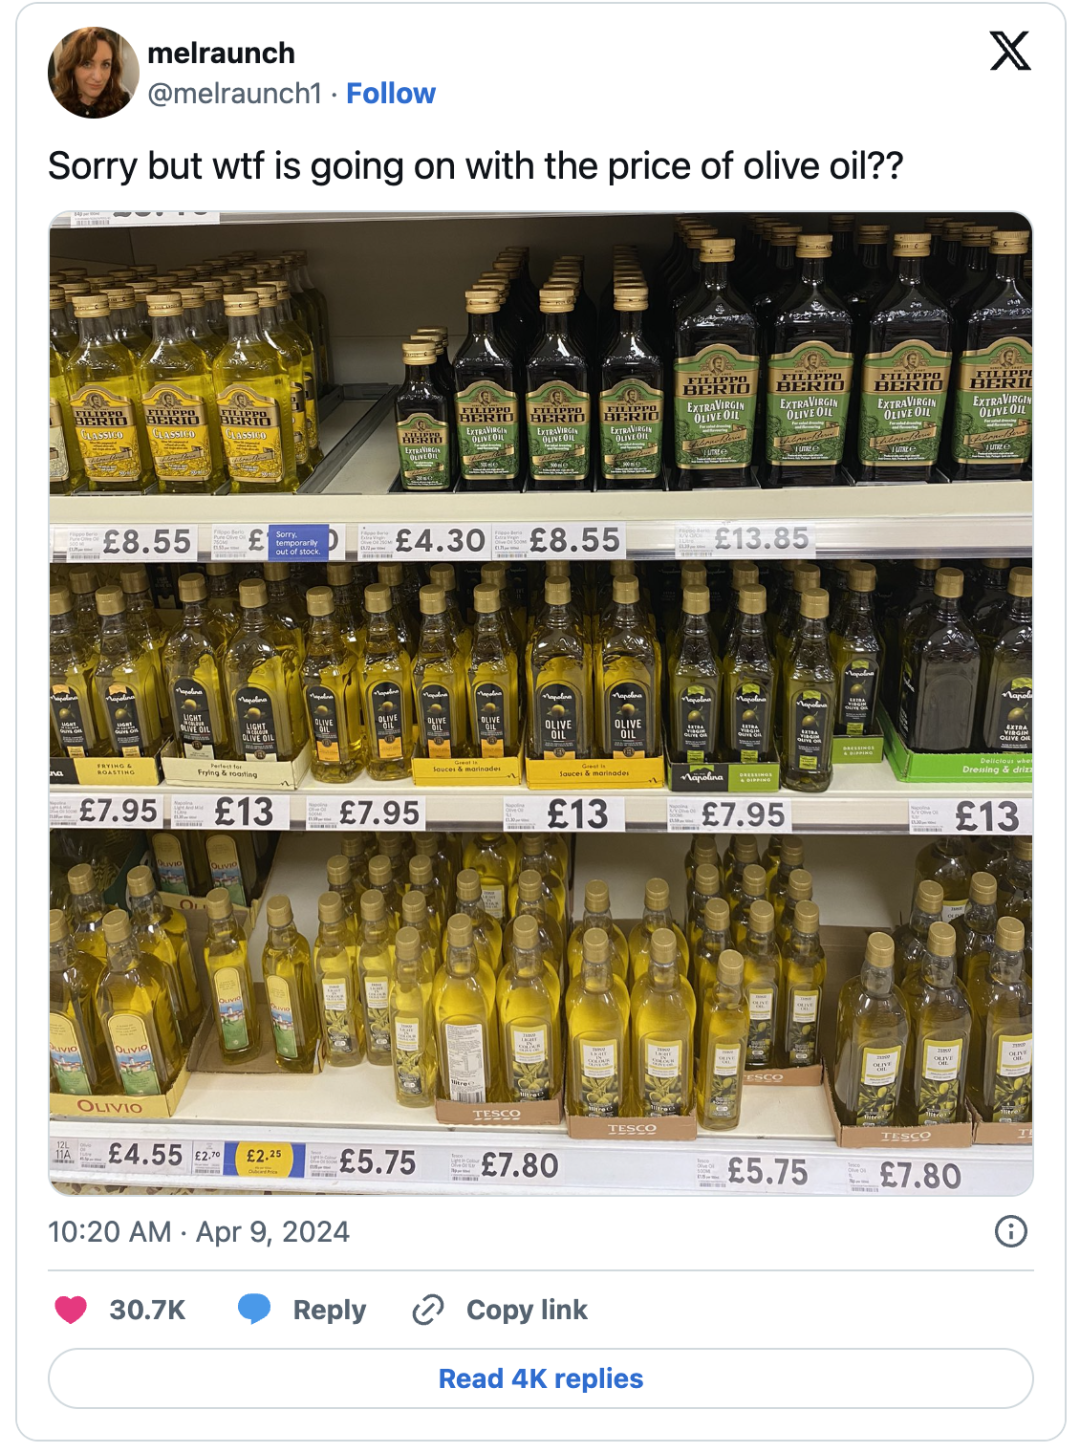
Task: Click the £4.30 shelf price tag in the photo
Action: pyautogui.click(x=439, y=541)
